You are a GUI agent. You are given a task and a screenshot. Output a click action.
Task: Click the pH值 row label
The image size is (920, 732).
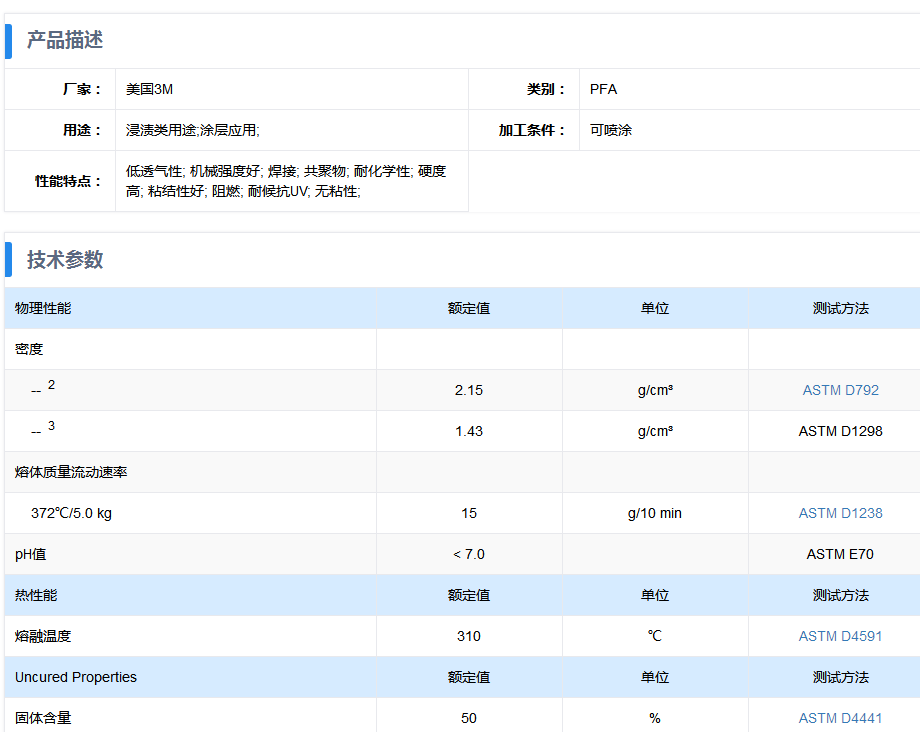click(x=30, y=554)
